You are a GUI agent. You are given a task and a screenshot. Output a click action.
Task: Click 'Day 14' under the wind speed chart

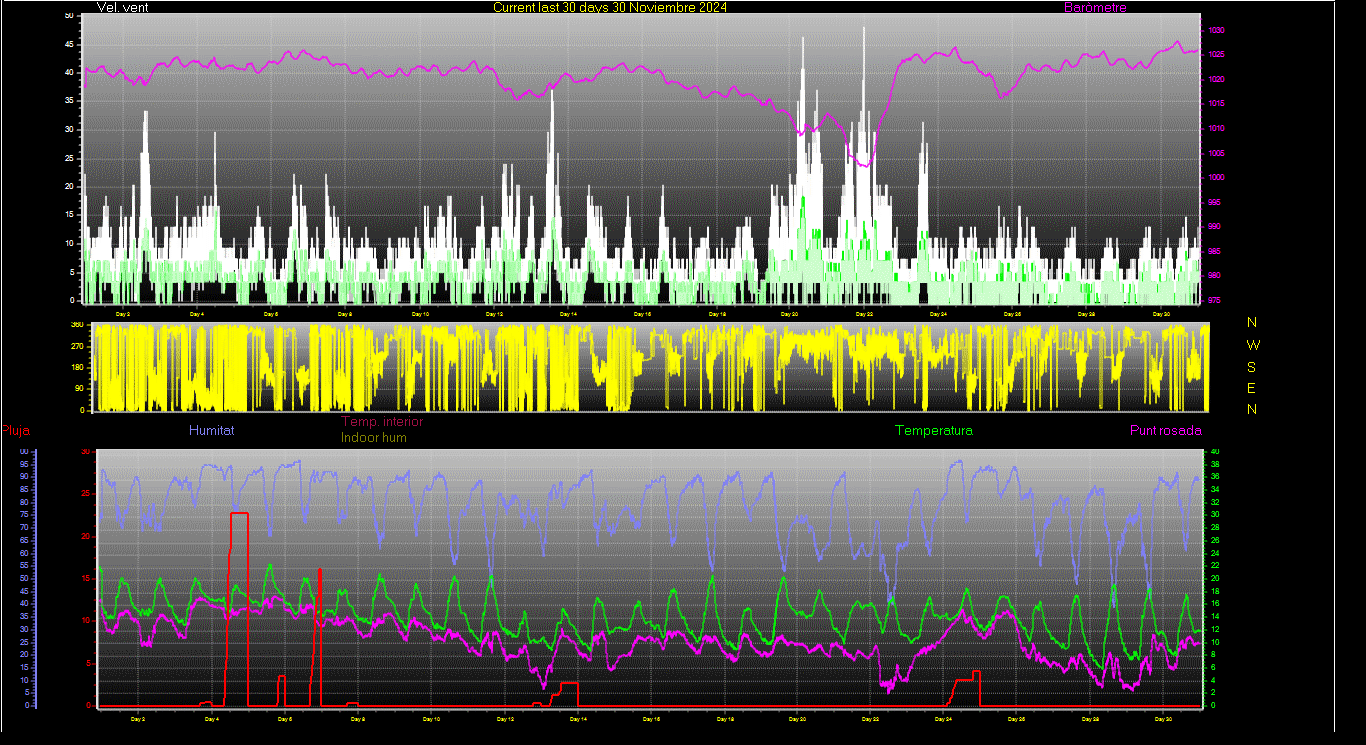568,314
